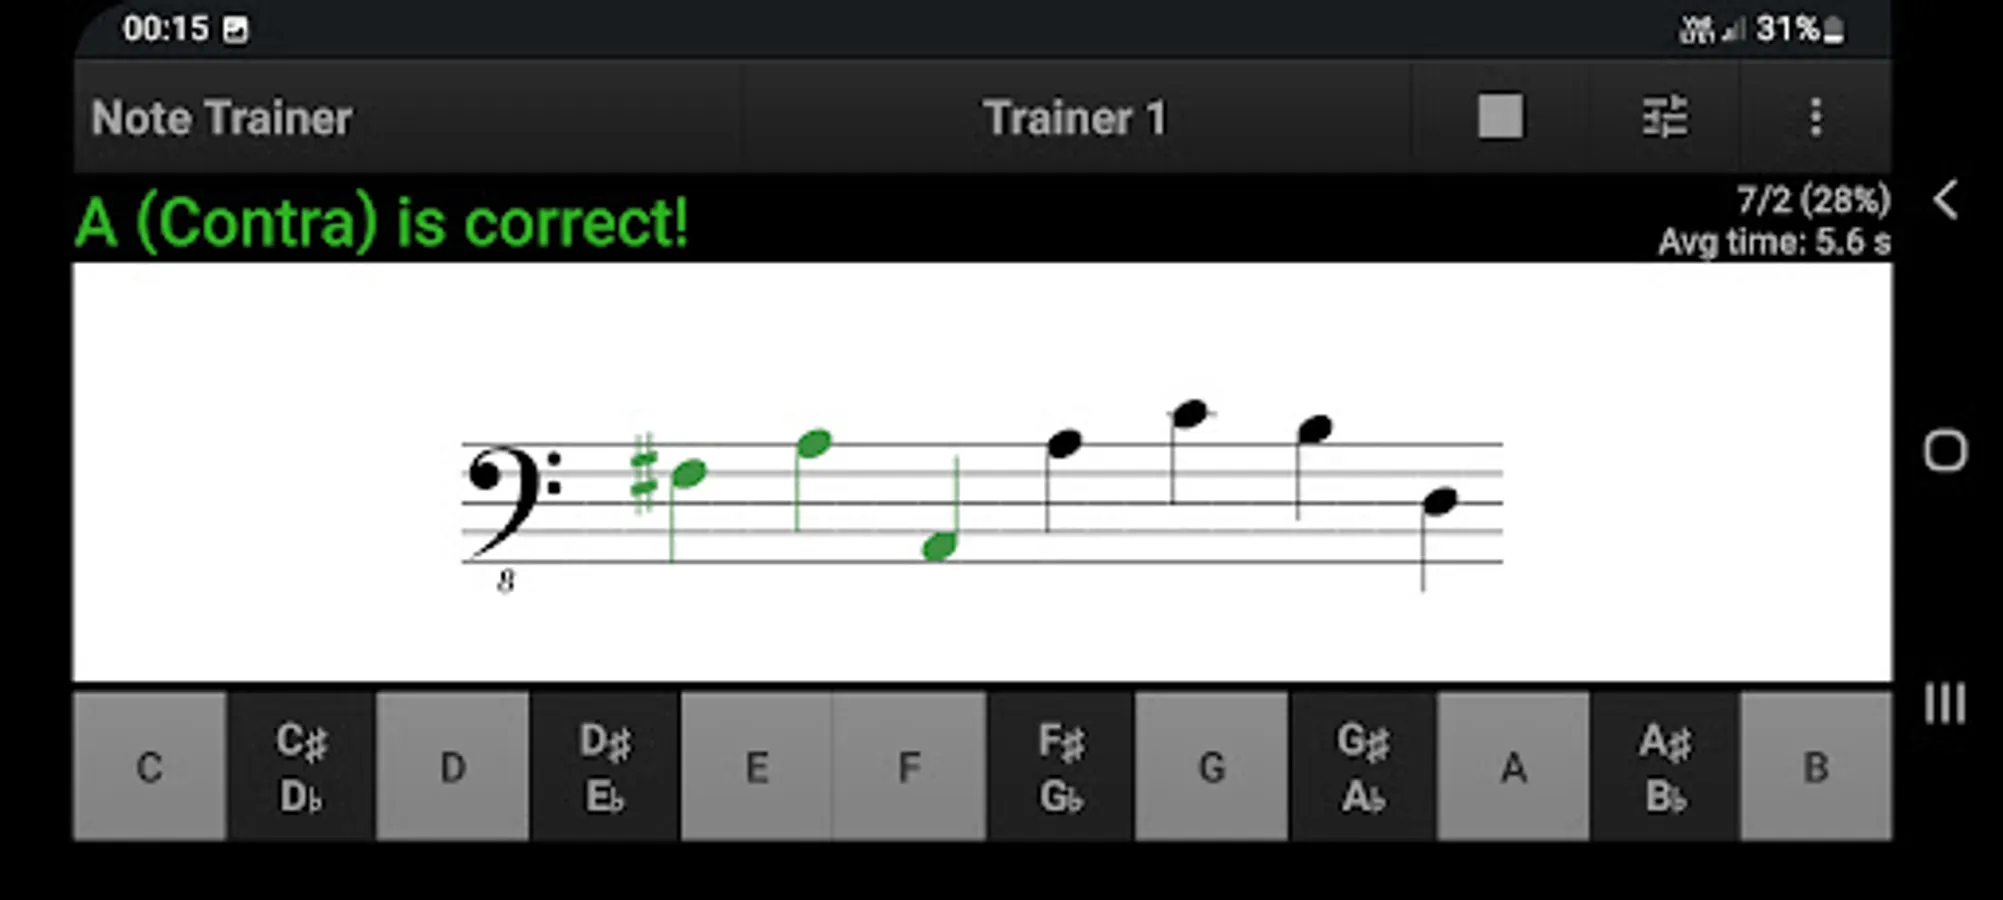The image size is (2003, 900).
Task: Open the three-dot overflow menu
Action: tap(1816, 117)
